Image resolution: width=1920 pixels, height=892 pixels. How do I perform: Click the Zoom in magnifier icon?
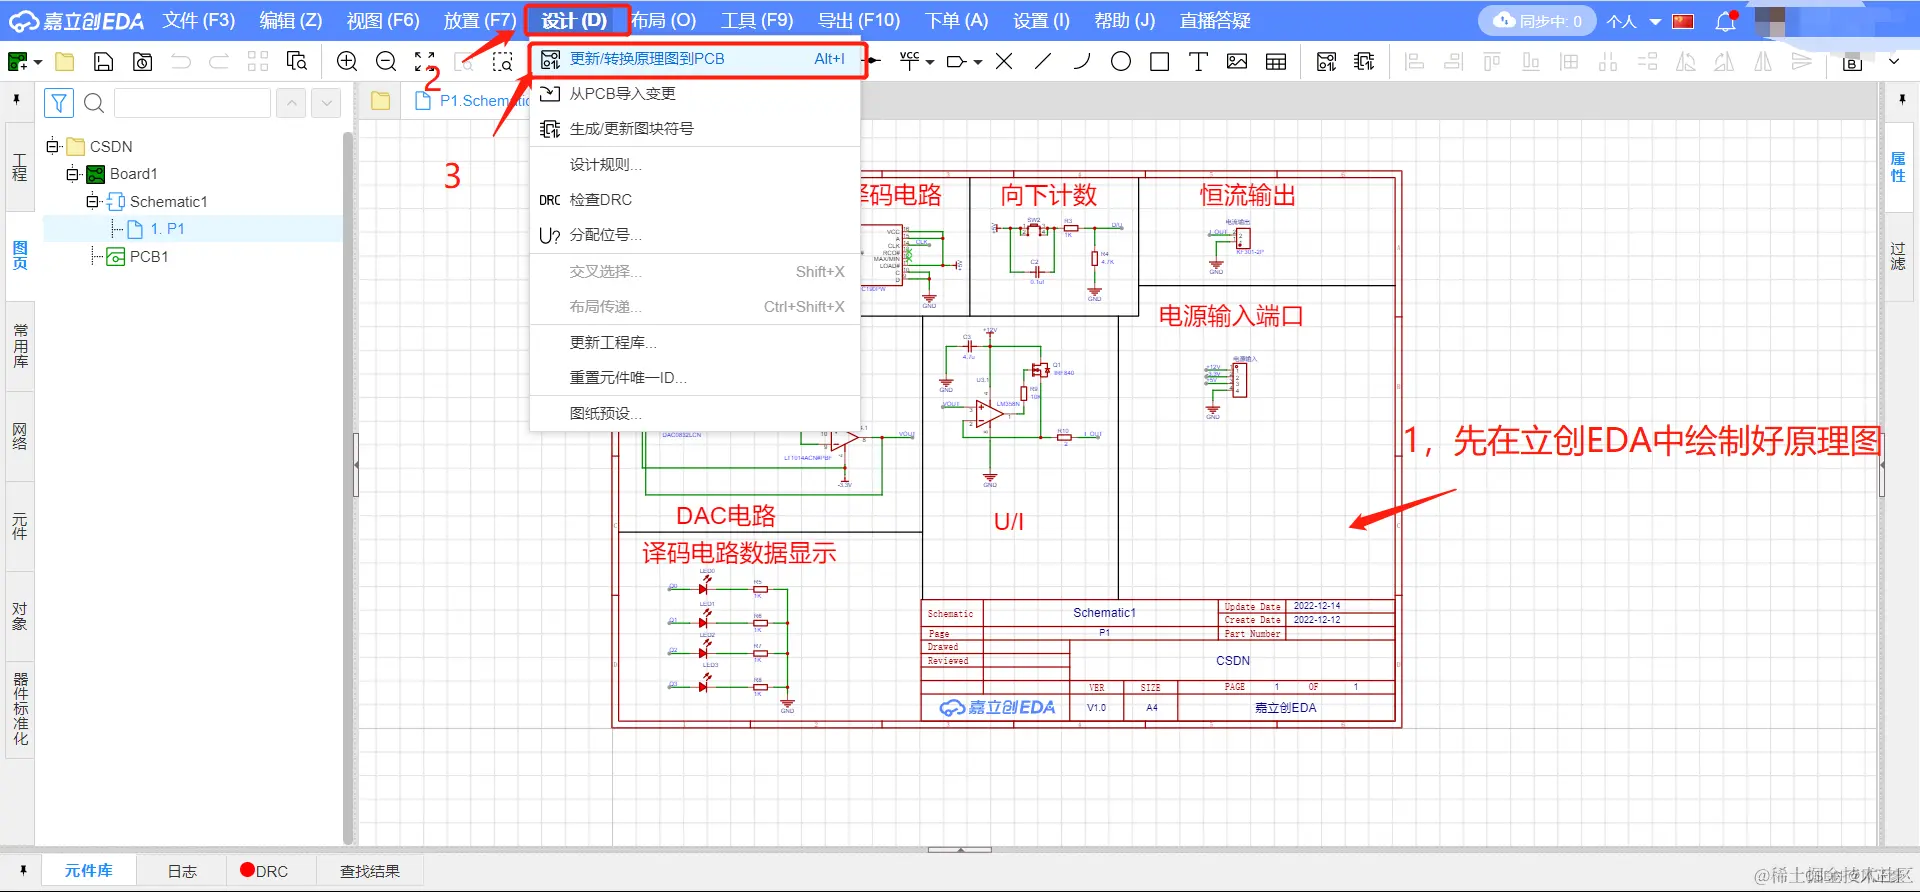tap(347, 62)
